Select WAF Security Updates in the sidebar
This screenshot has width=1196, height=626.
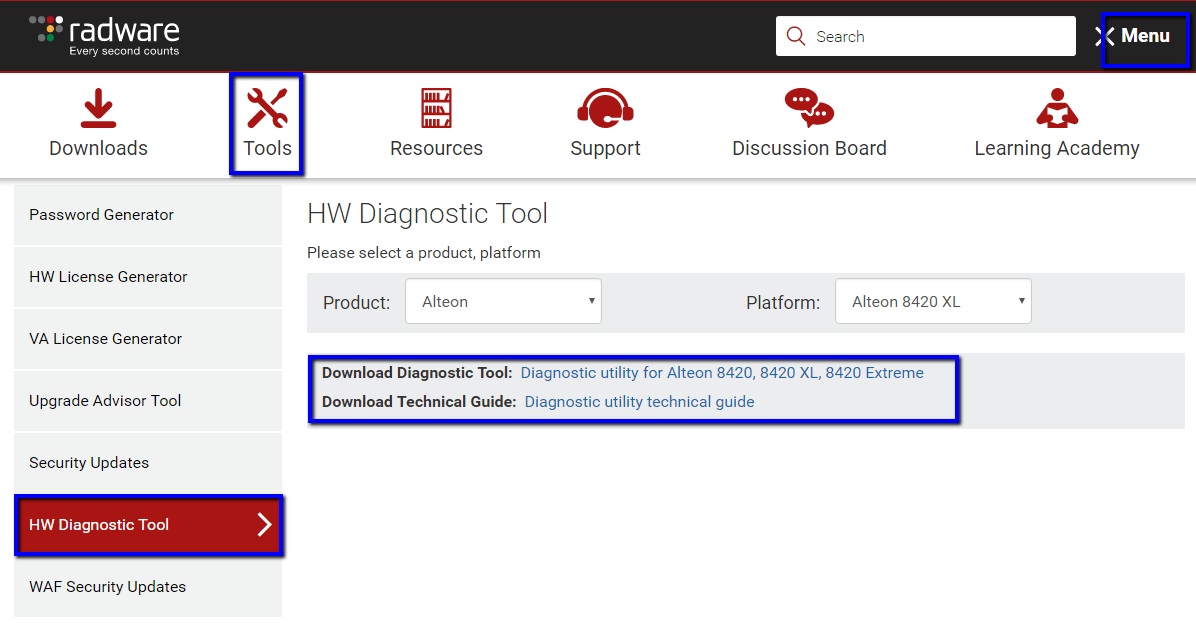pos(107,587)
